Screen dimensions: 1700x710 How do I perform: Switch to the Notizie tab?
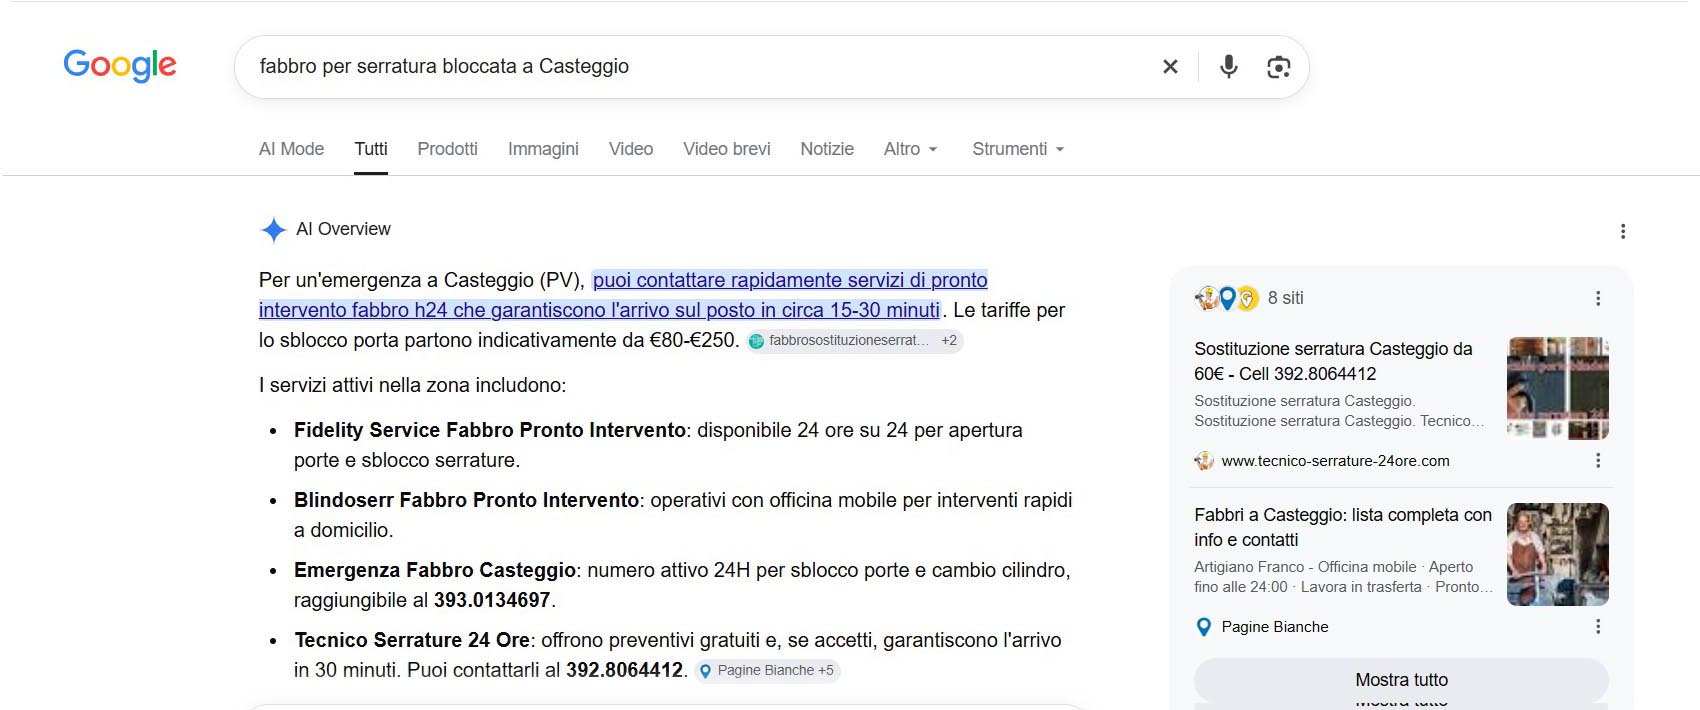[827, 149]
